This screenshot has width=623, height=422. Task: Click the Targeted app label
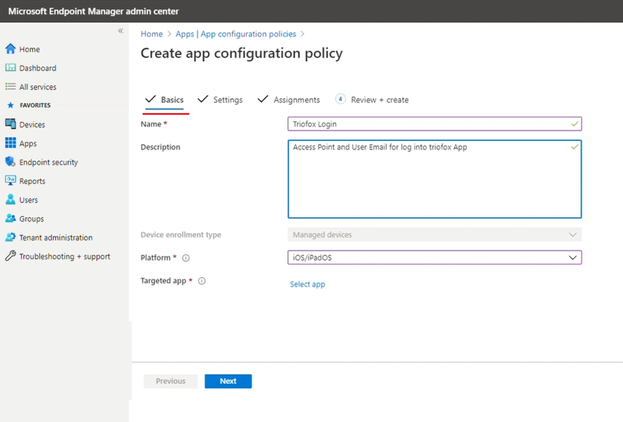[x=163, y=281]
